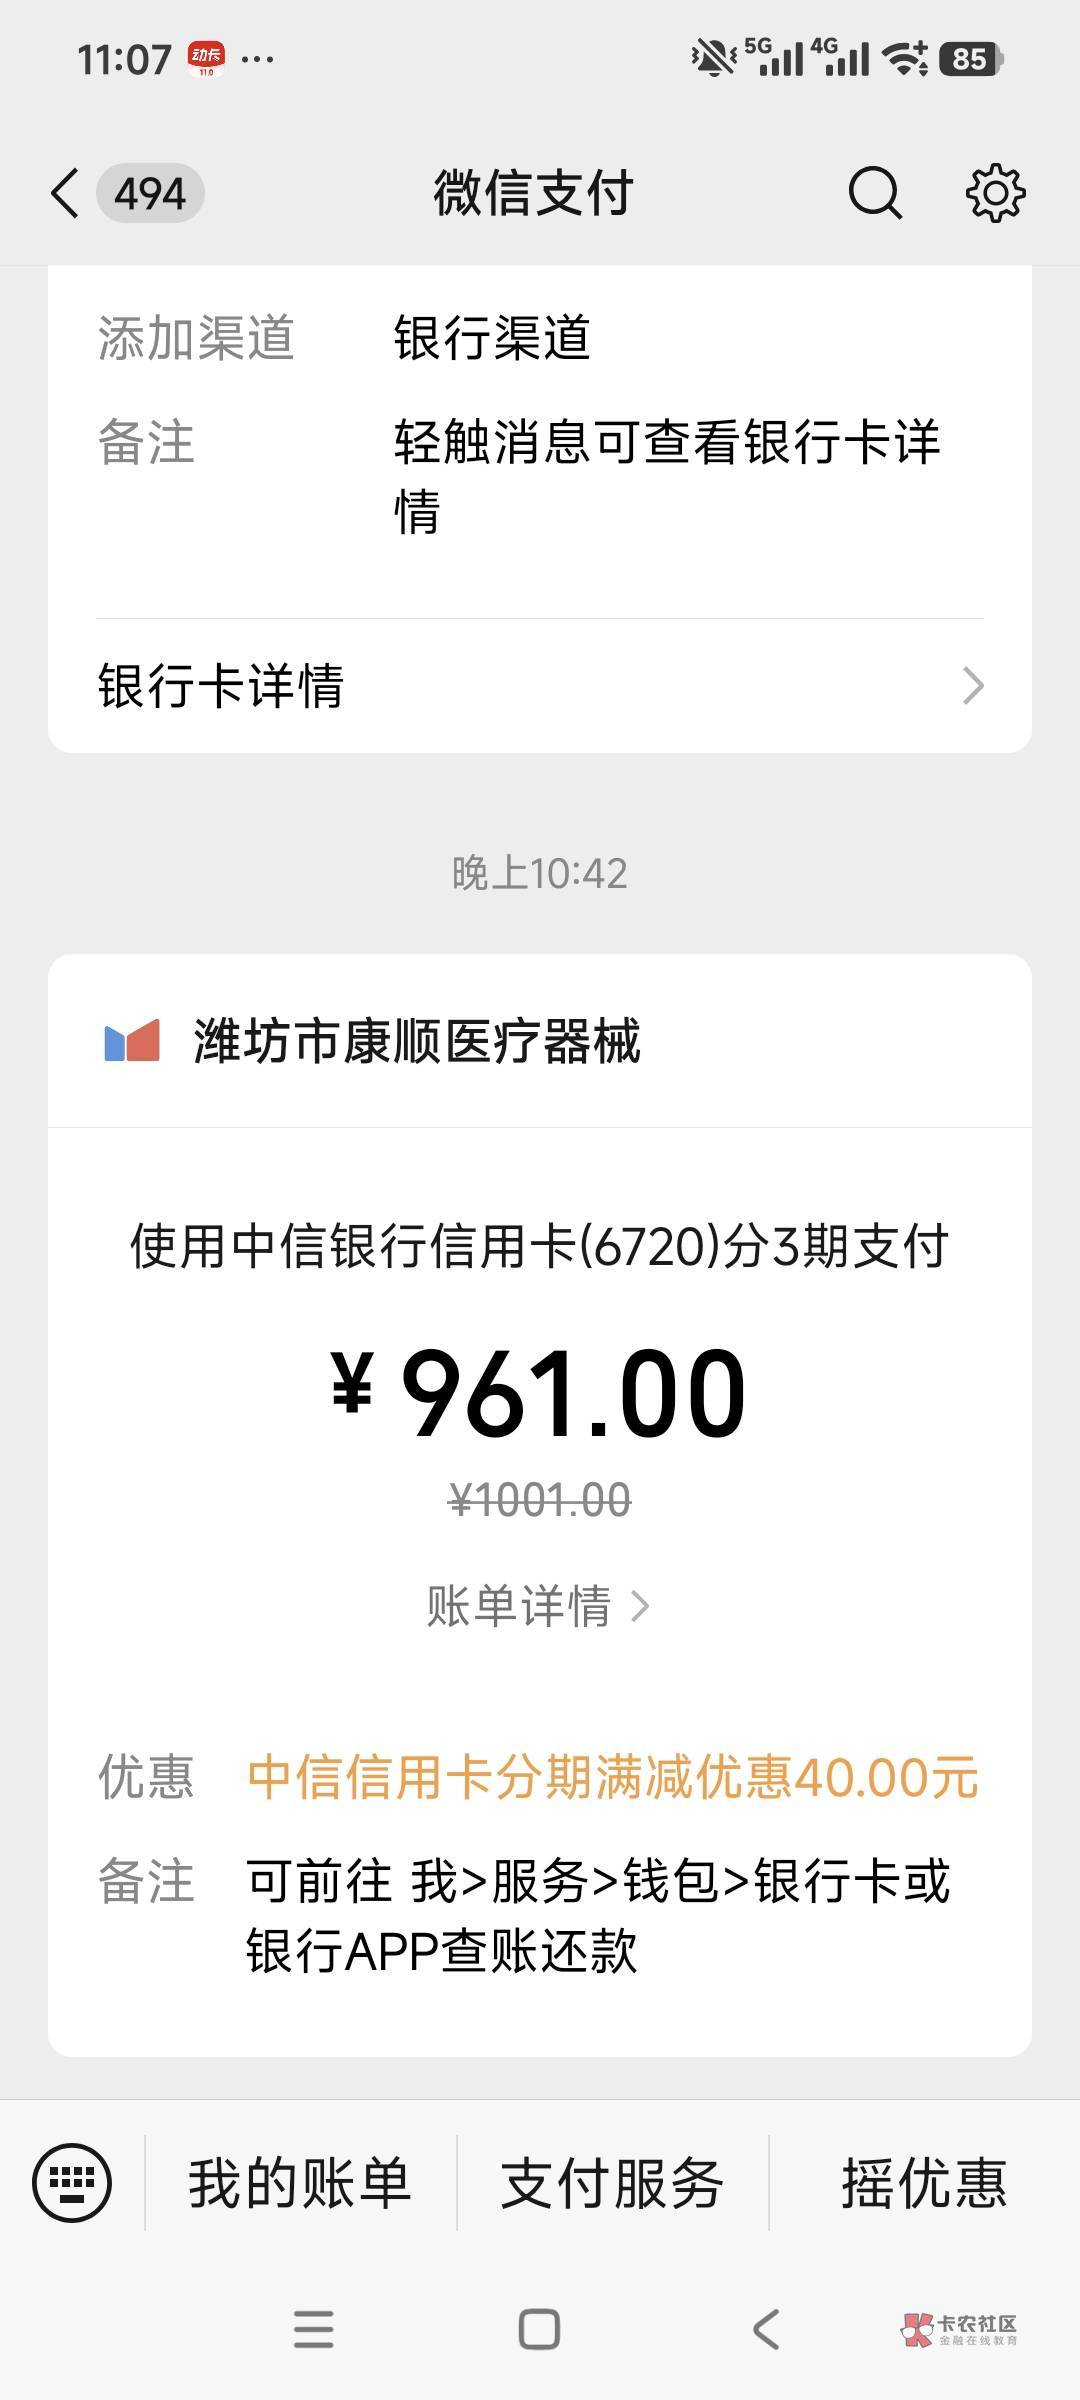Image resolution: width=1080 pixels, height=2400 pixels.
Task: Tap the back arrow icon
Action: click(65, 193)
